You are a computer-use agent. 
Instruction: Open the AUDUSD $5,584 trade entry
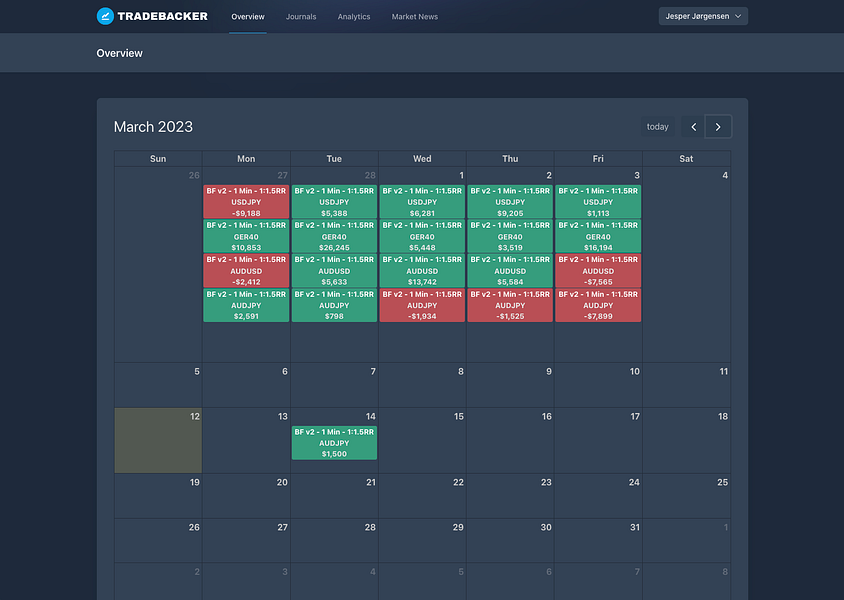point(510,271)
